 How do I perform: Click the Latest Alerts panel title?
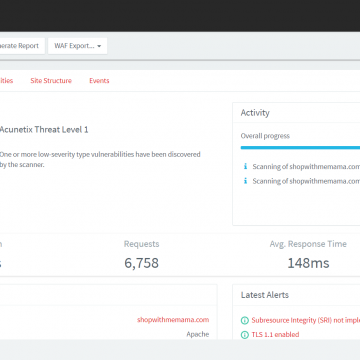click(265, 295)
